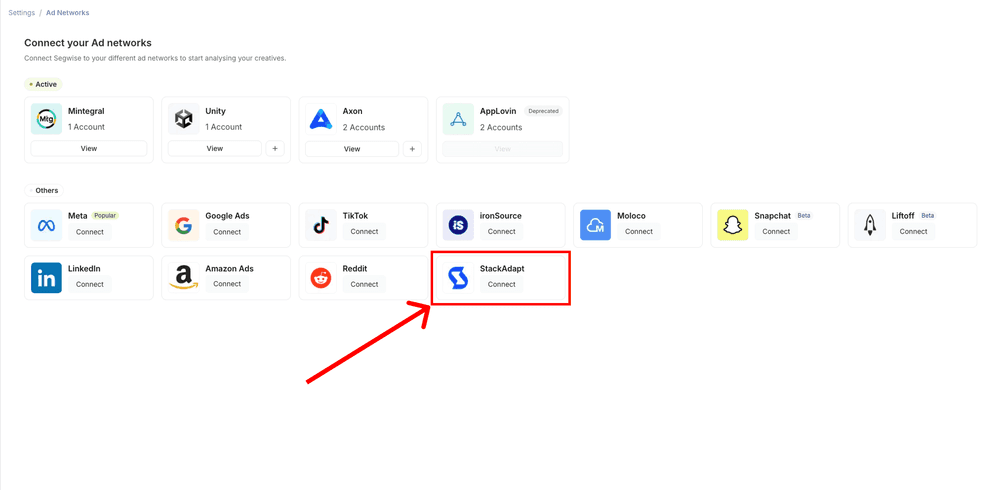Click the Mintegral "1 Account" text
The width and height of the screenshot is (1000, 490).
pyautogui.click(x=87, y=127)
